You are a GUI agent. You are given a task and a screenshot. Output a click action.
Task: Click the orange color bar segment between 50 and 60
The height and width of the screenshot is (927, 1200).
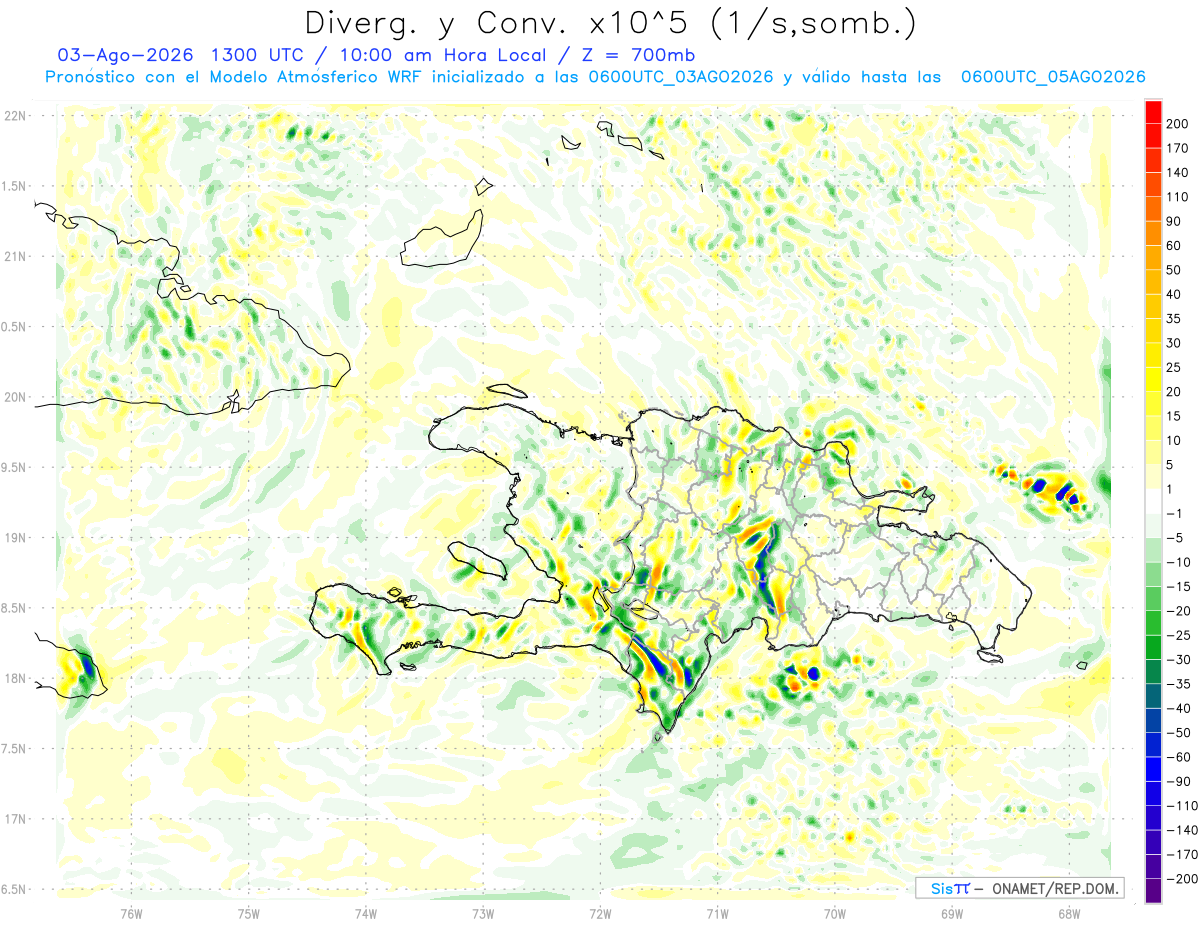click(1153, 258)
